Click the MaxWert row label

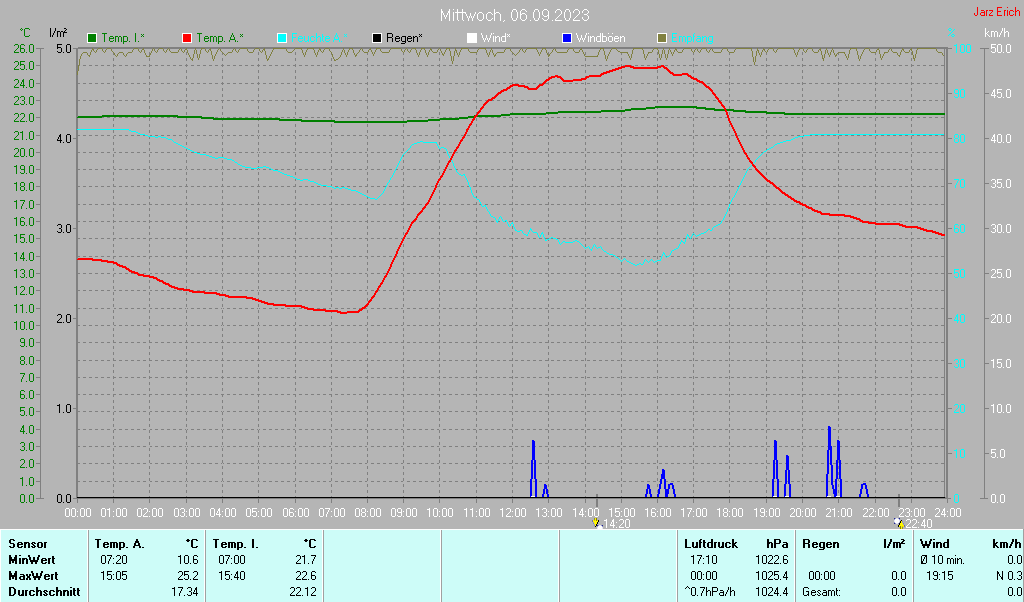pyautogui.click(x=34, y=576)
